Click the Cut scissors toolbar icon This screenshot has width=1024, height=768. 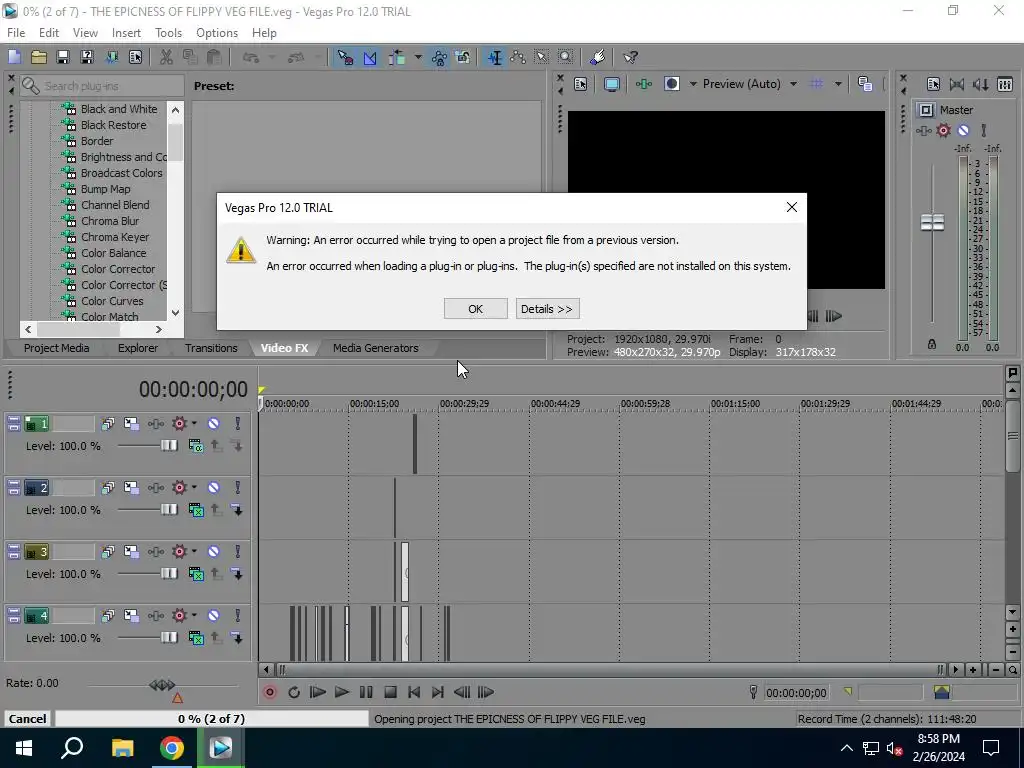click(166, 57)
